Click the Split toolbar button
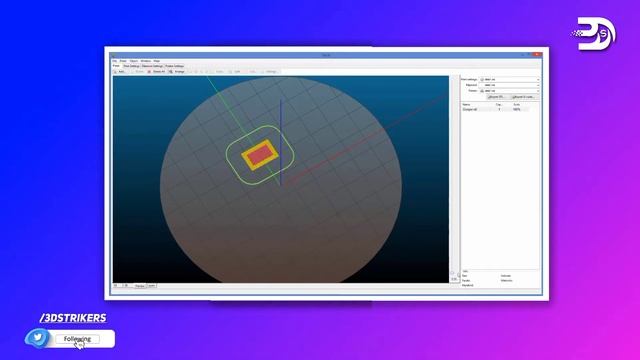This screenshot has width=640, height=360. pyautogui.click(x=234, y=71)
